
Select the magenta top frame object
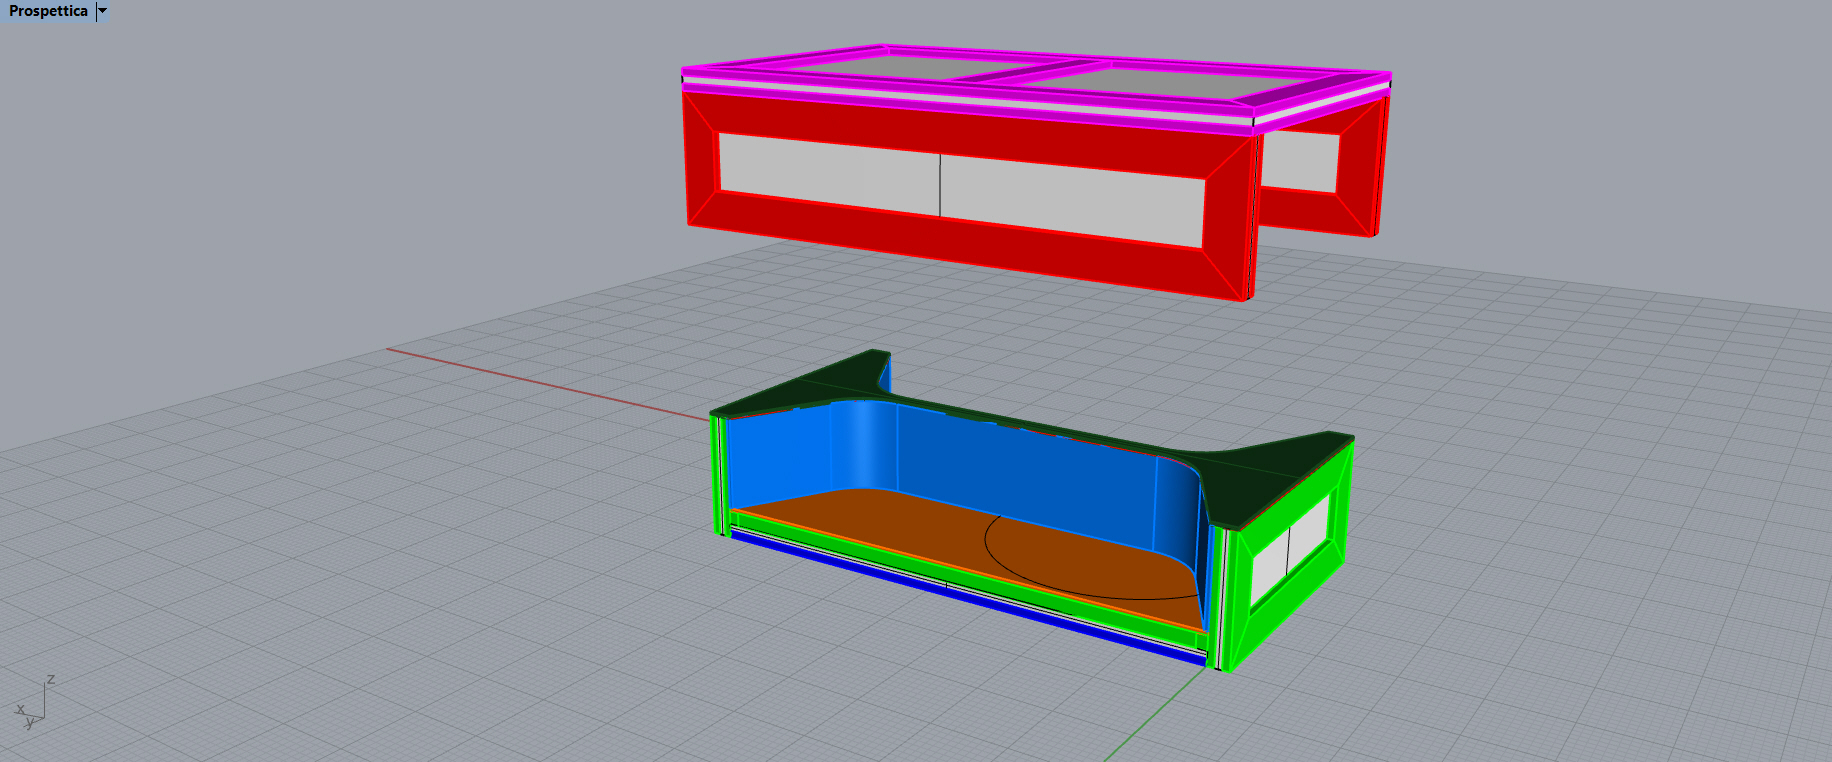[1036, 88]
